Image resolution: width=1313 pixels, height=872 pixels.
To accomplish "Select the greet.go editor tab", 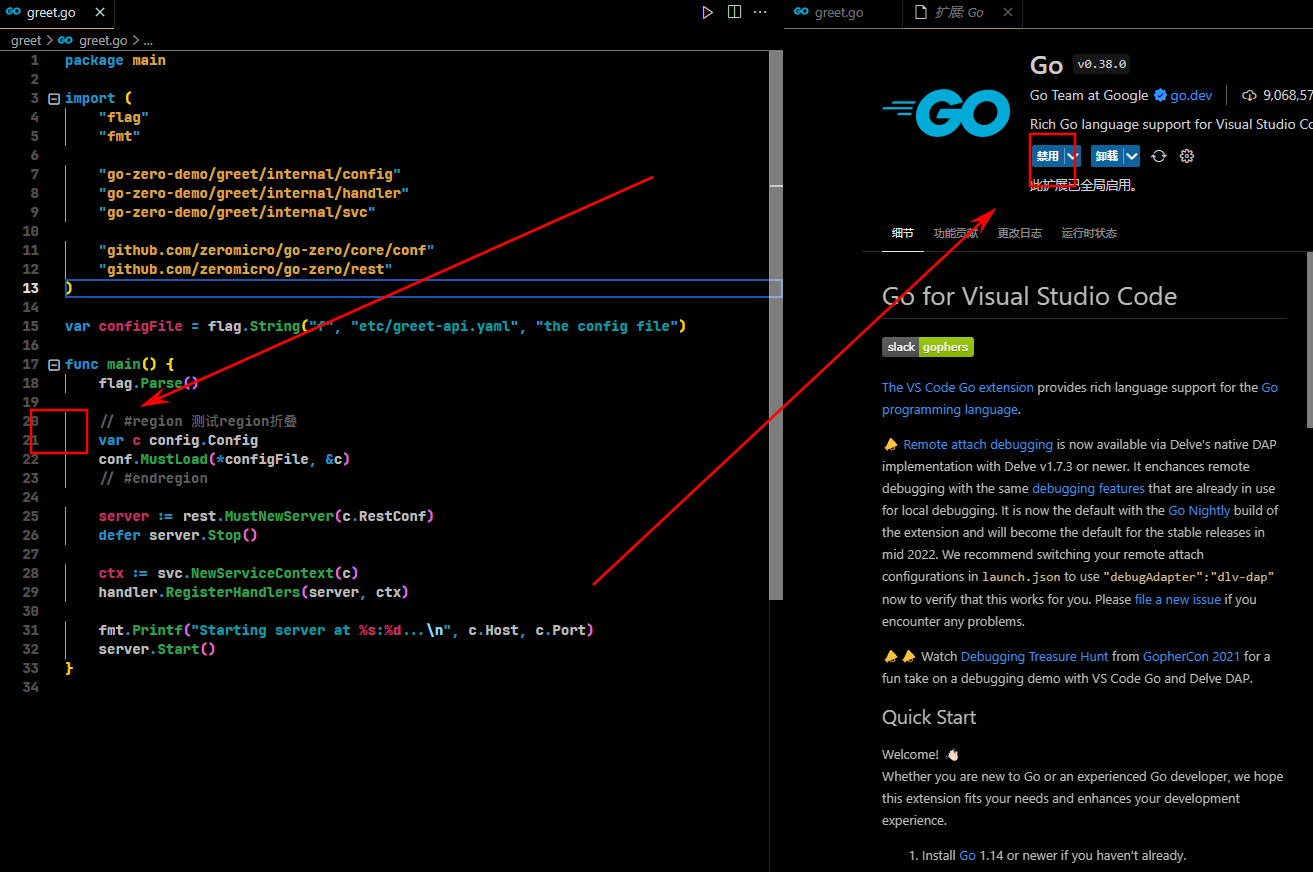I will pyautogui.click(x=48, y=13).
